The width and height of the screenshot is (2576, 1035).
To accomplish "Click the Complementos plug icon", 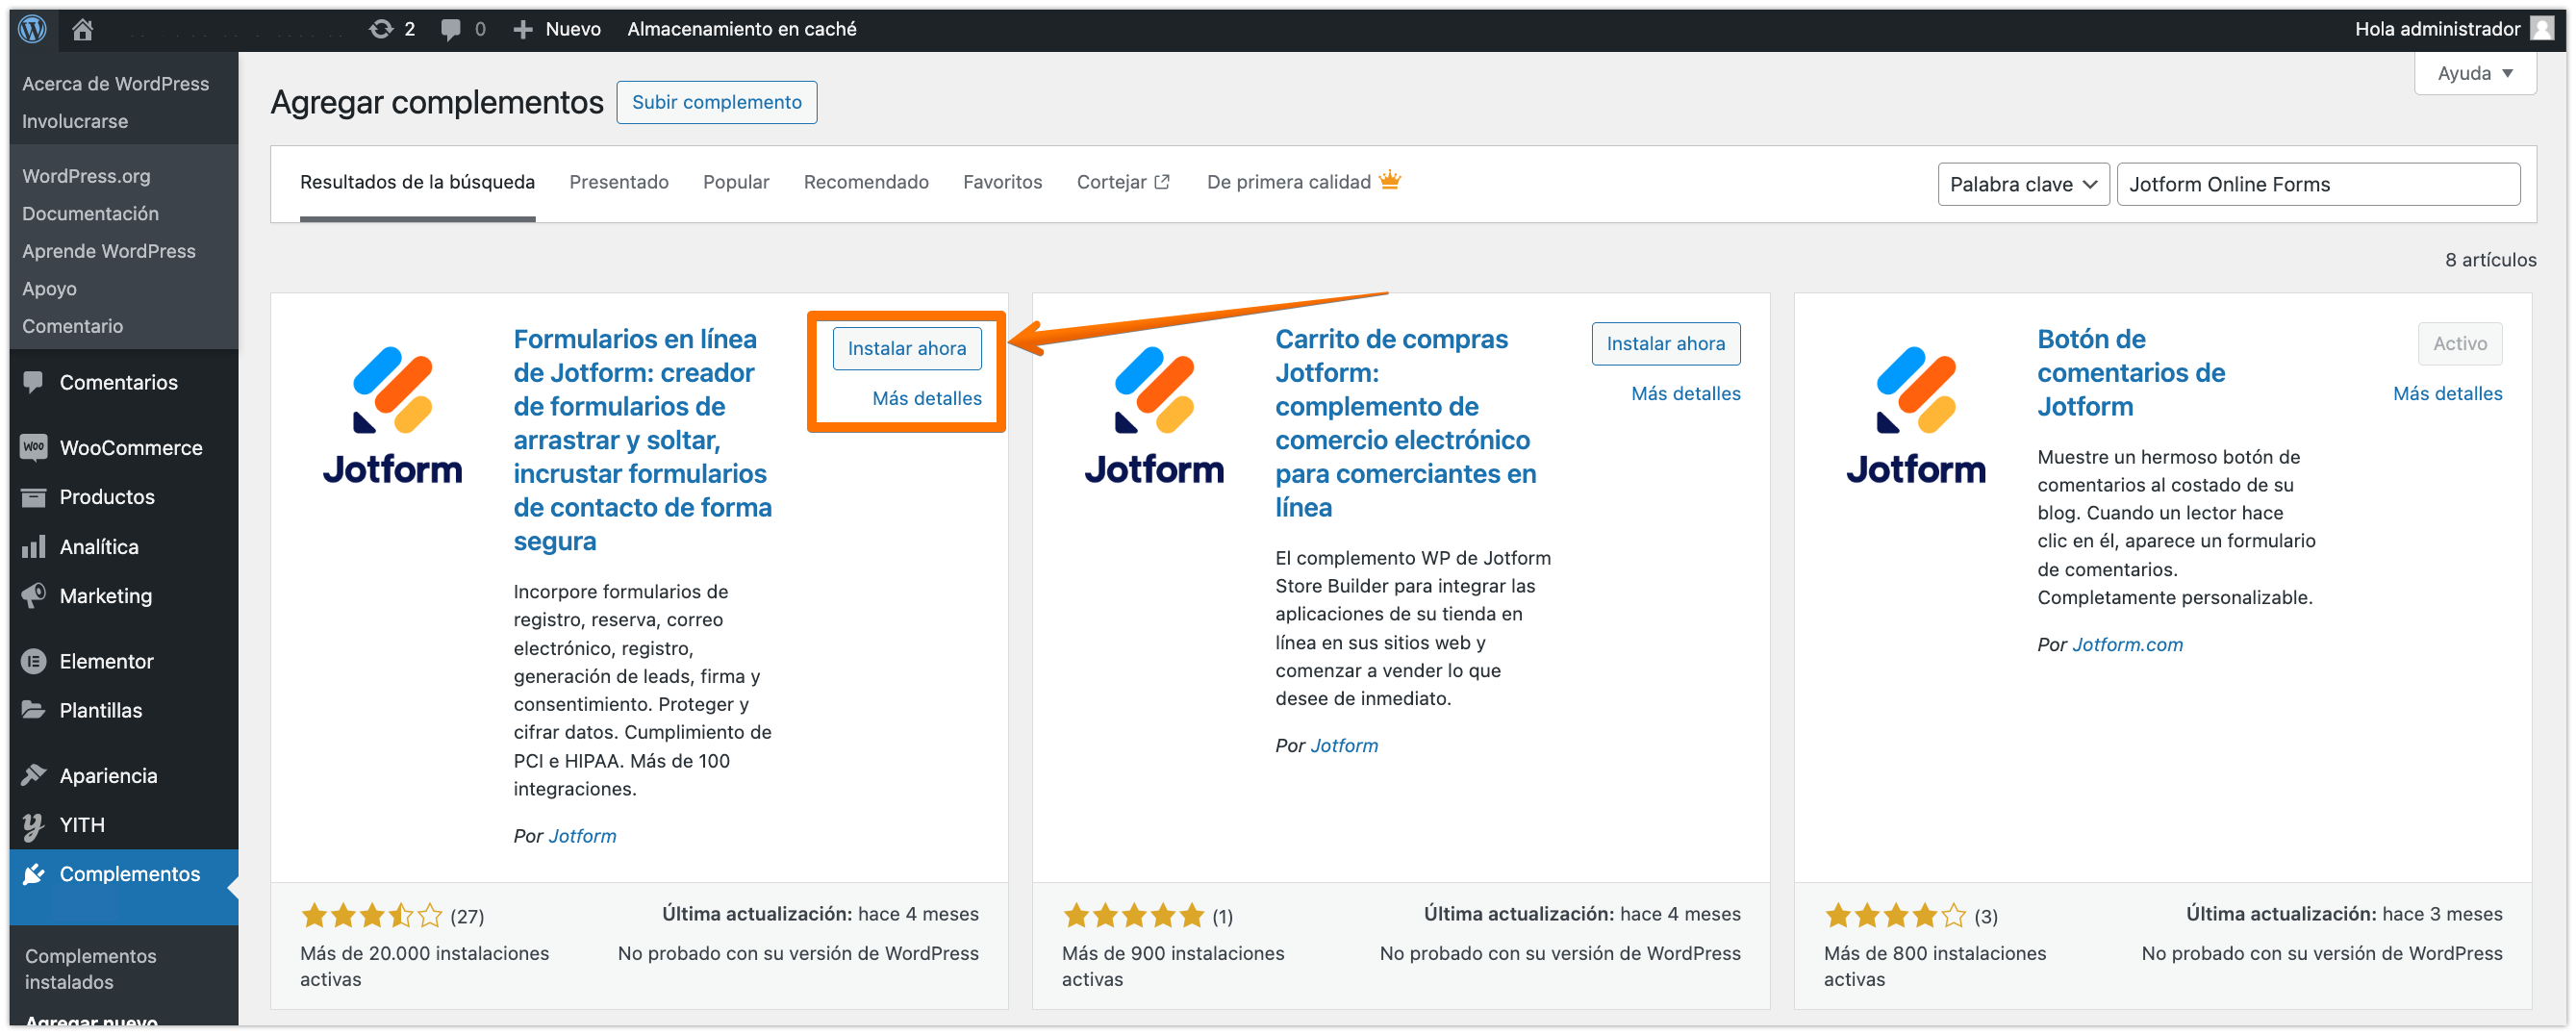I will point(33,874).
